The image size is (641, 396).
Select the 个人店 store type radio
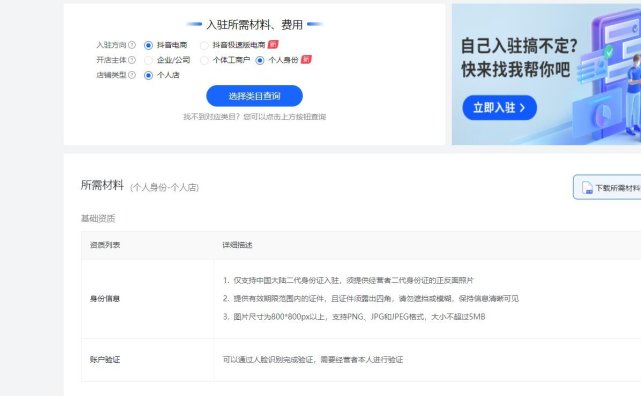click(x=148, y=75)
